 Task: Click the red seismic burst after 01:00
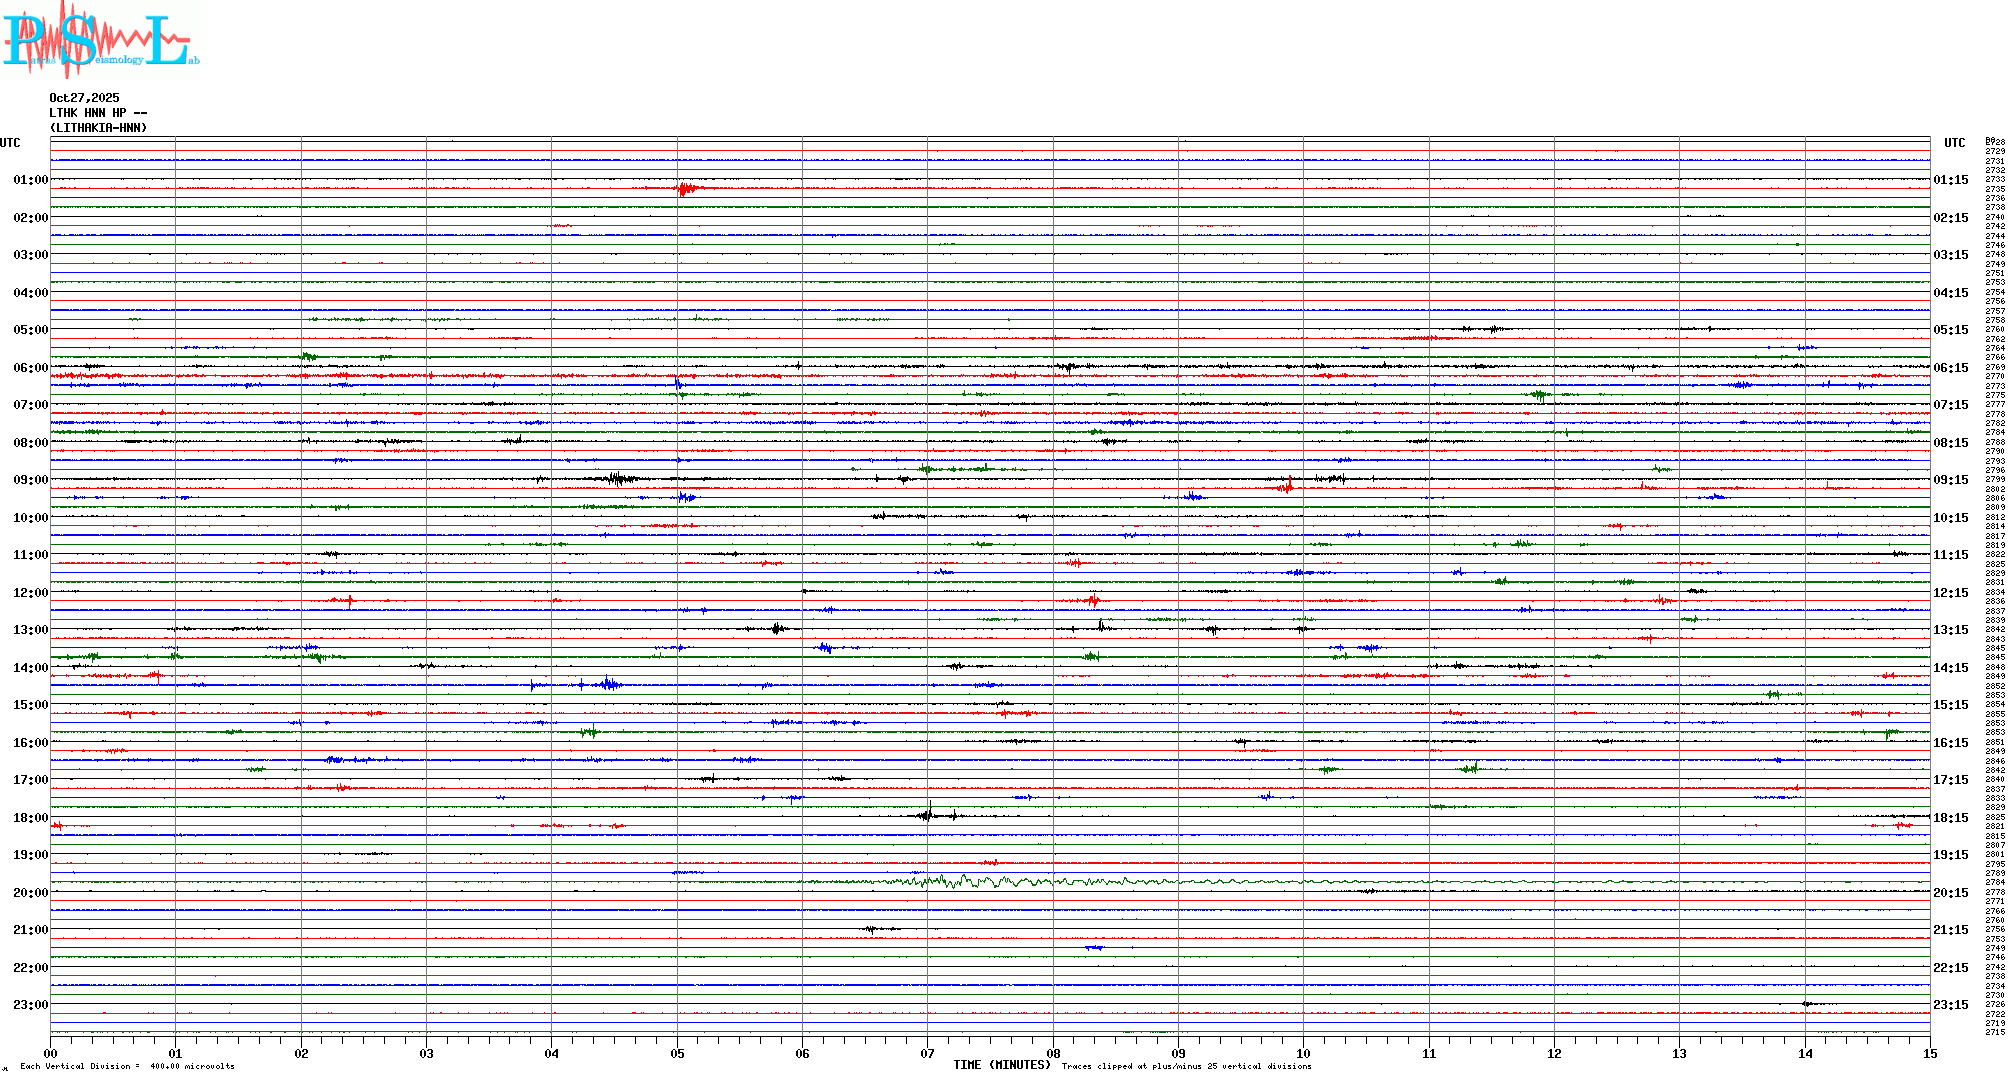685,188
